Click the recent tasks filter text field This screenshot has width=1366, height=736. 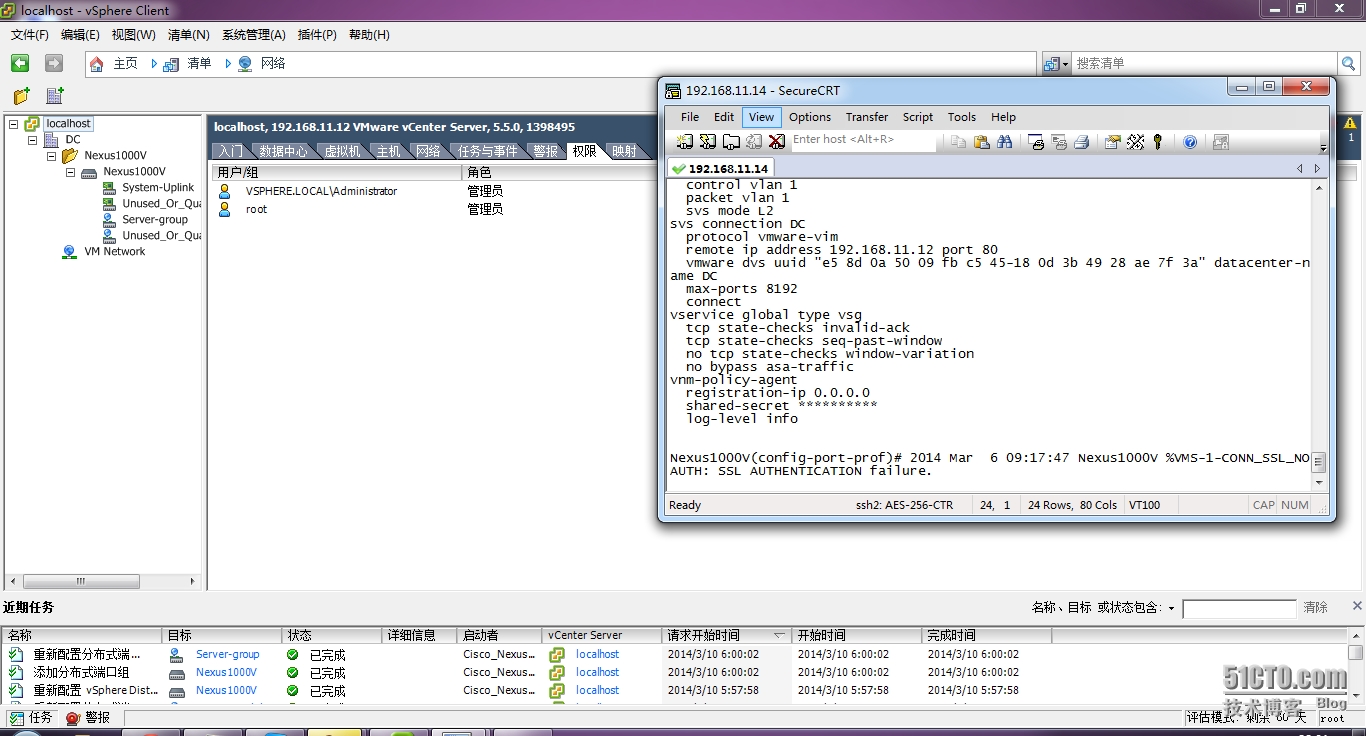point(1239,608)
